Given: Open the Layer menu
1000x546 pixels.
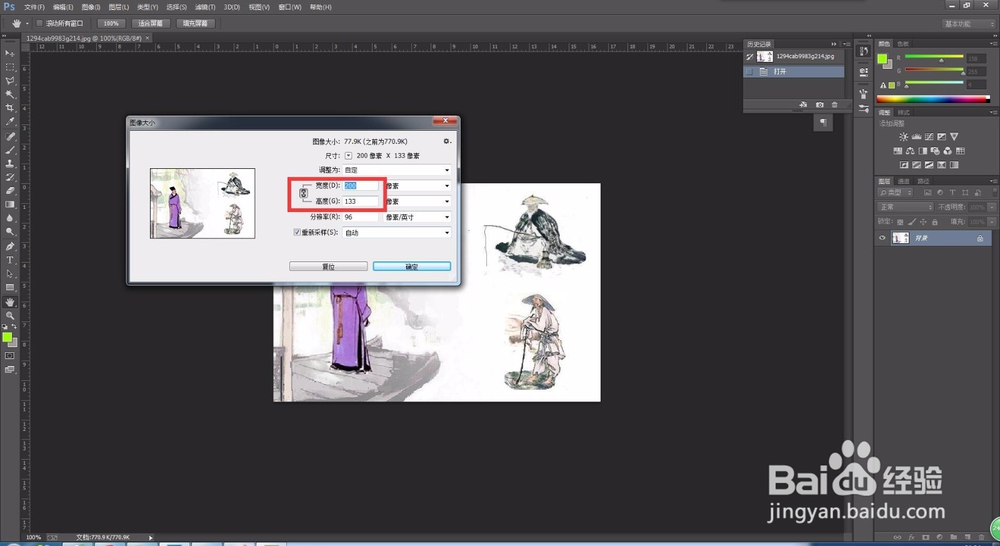Looking at the screenshot, I should 119,7.
